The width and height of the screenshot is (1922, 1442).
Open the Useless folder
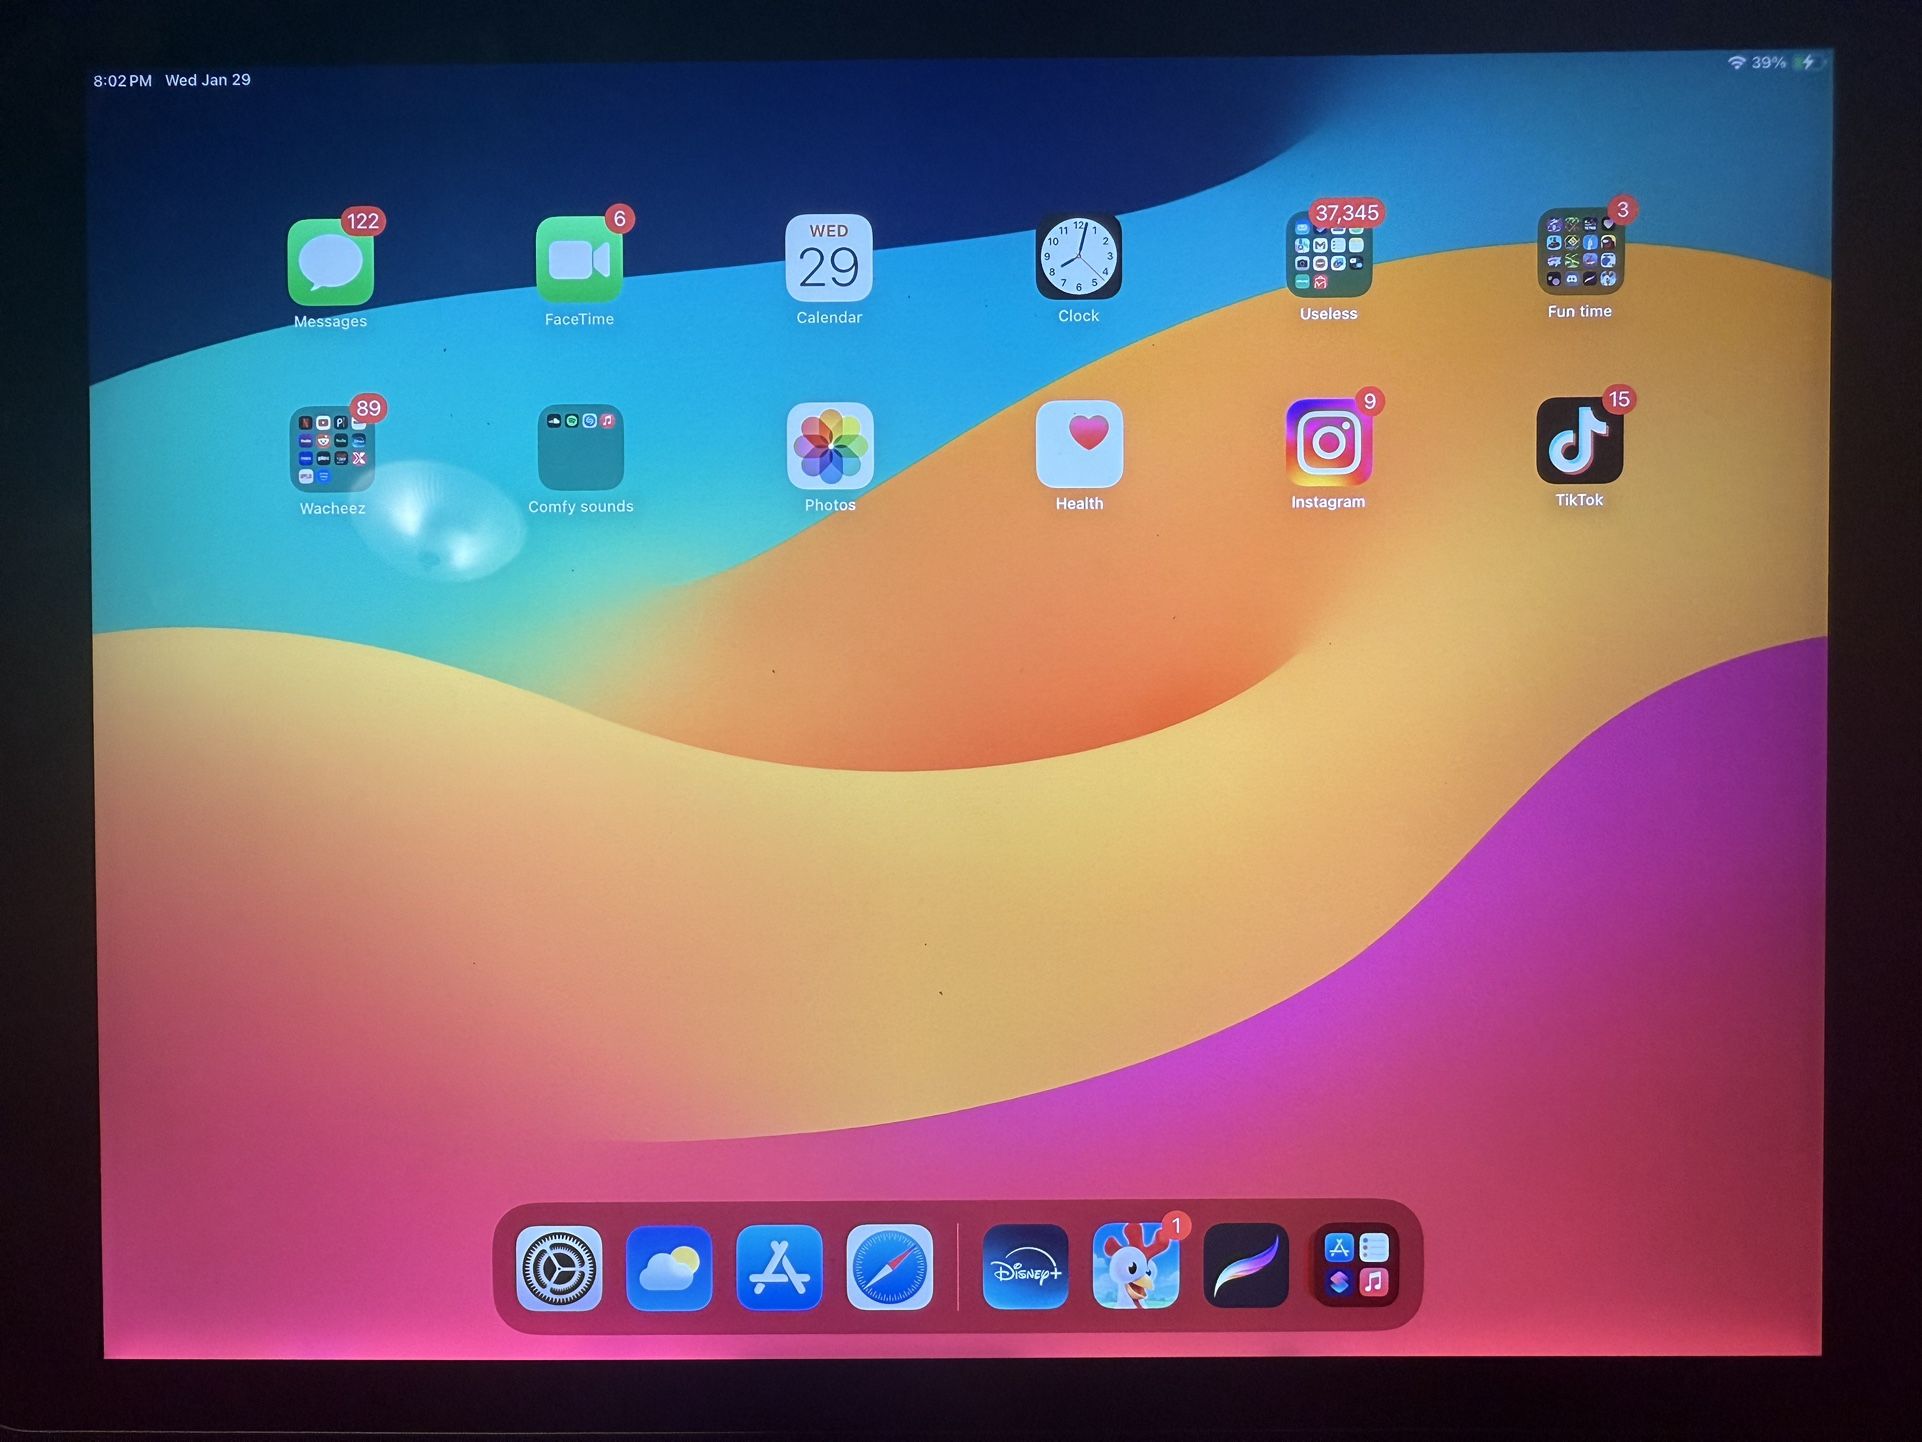(1328, 258)
